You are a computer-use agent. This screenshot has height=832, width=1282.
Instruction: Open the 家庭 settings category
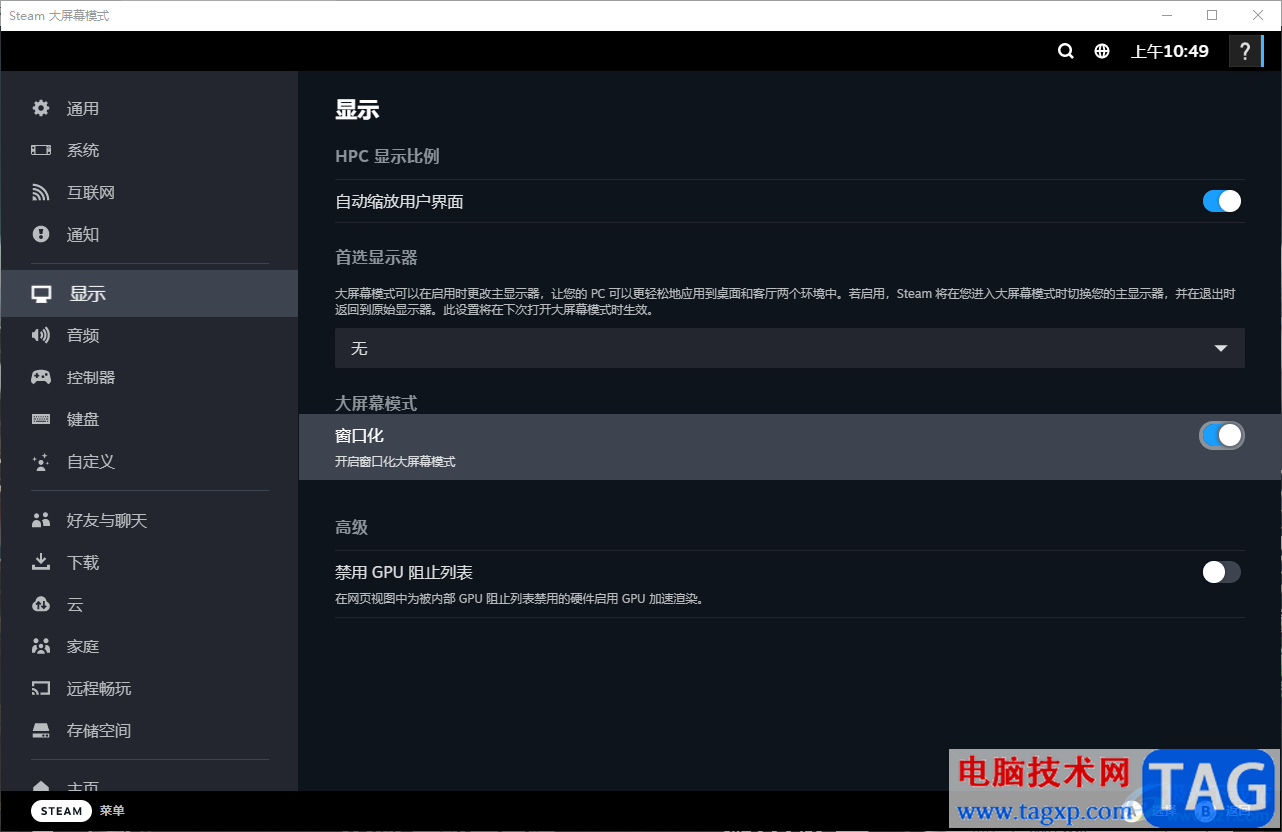pos(149,646)
